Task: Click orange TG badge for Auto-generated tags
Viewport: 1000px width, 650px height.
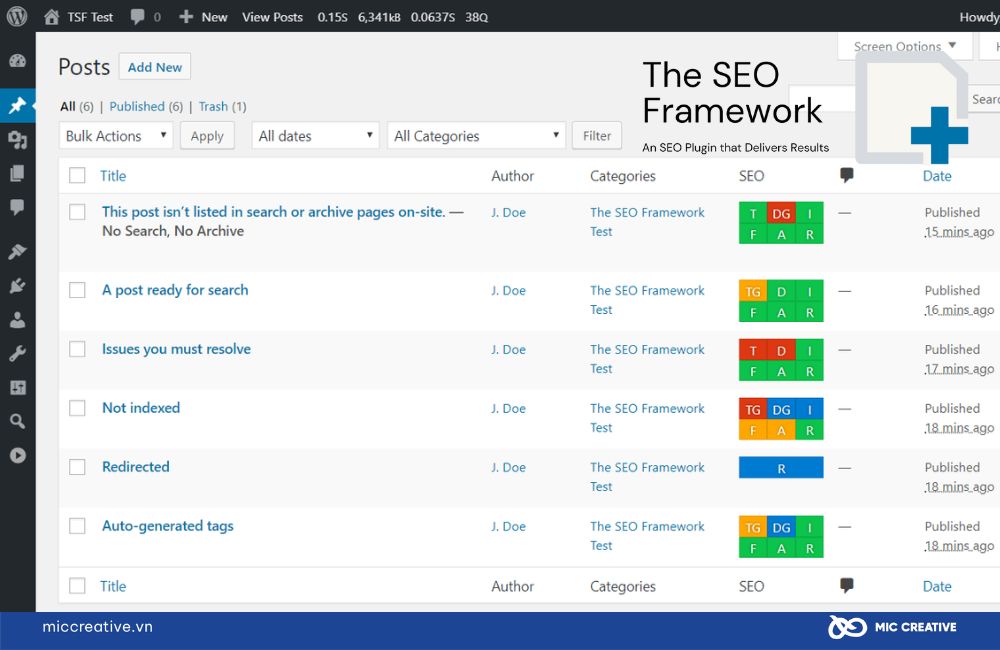Action: (x=753, y=527)
